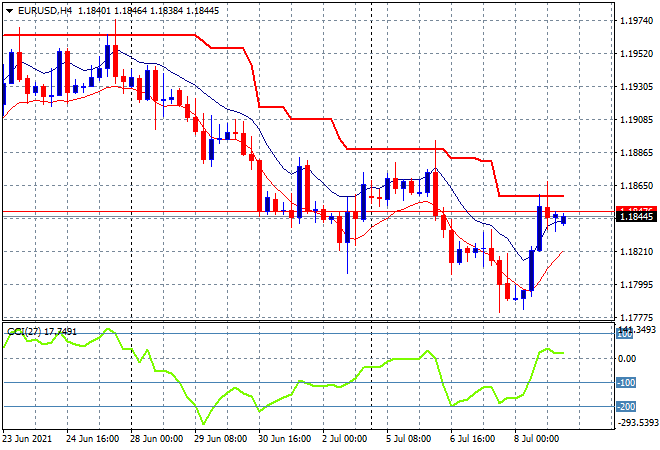Click price scale value 1.18210

(637, 252)
